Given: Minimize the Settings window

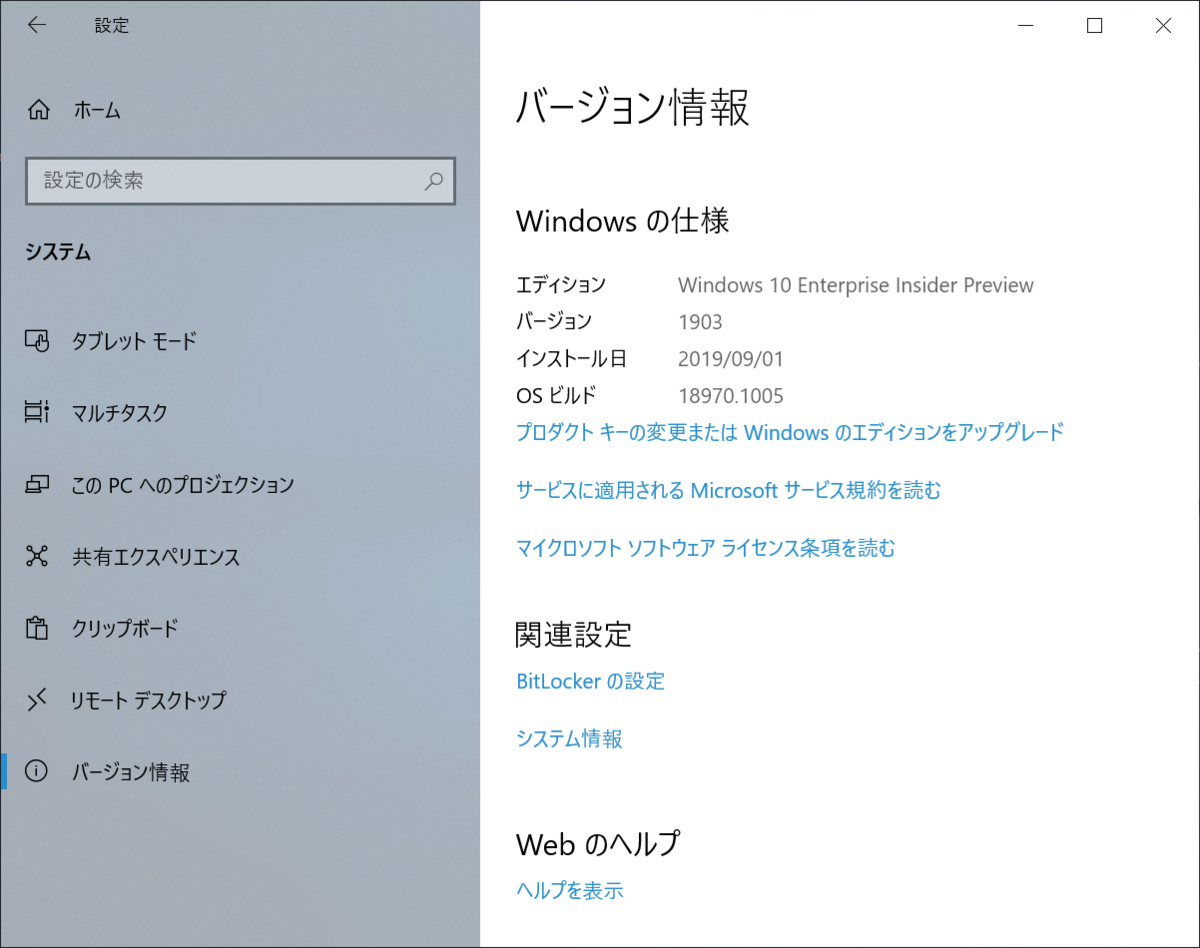Looking at the screenshot, I should click(x=1025, y=26).
